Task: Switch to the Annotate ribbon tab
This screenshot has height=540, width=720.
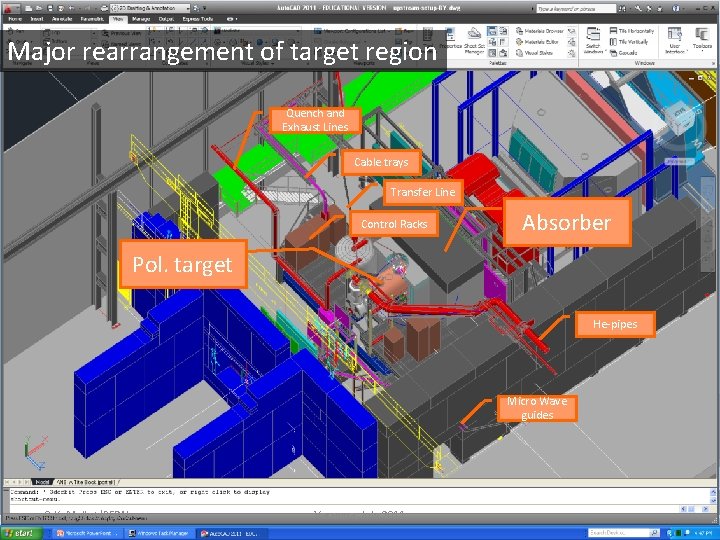Action: [x=62, y=19]
